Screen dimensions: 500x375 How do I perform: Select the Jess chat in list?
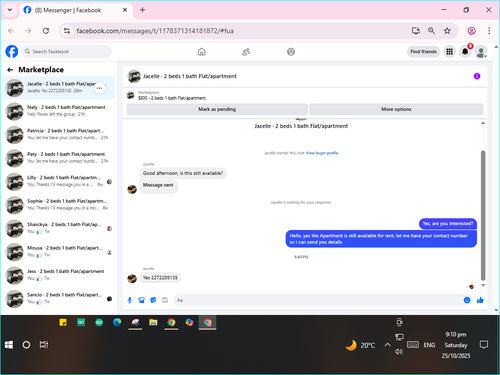59,275
